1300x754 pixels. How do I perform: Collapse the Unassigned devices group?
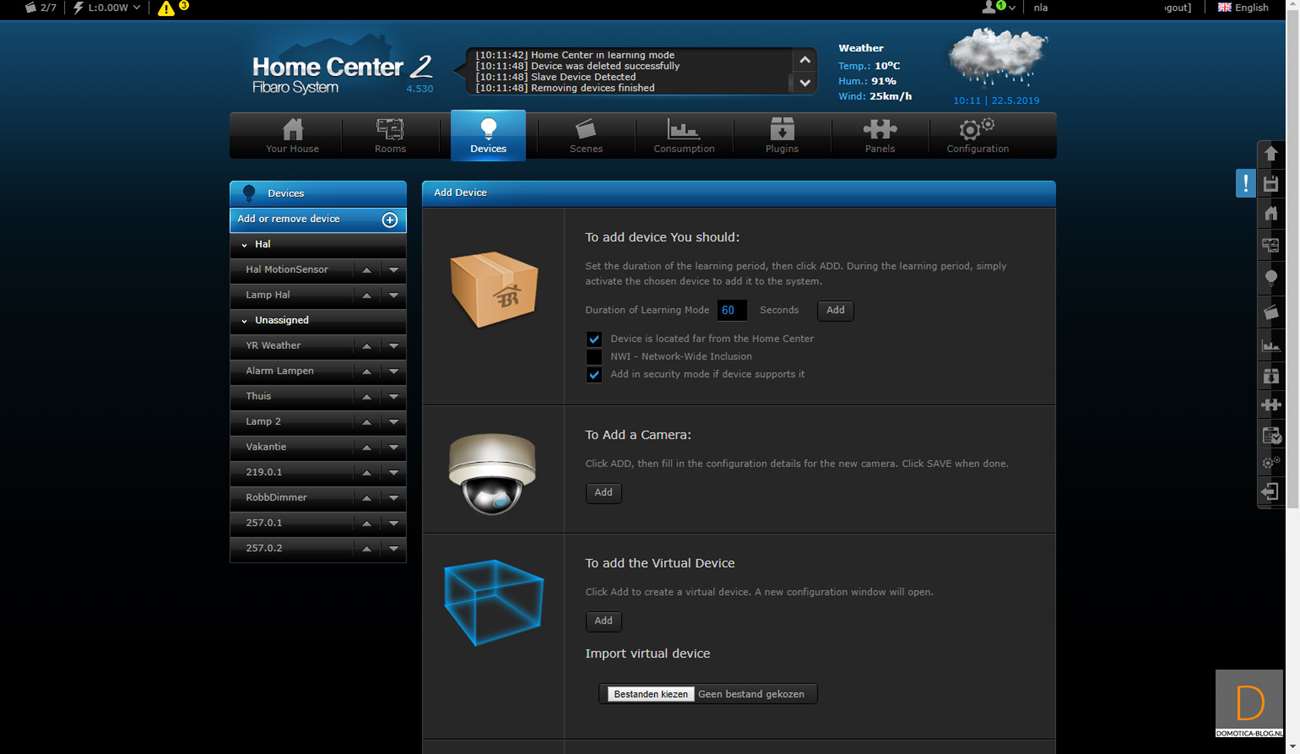[244, 321]
